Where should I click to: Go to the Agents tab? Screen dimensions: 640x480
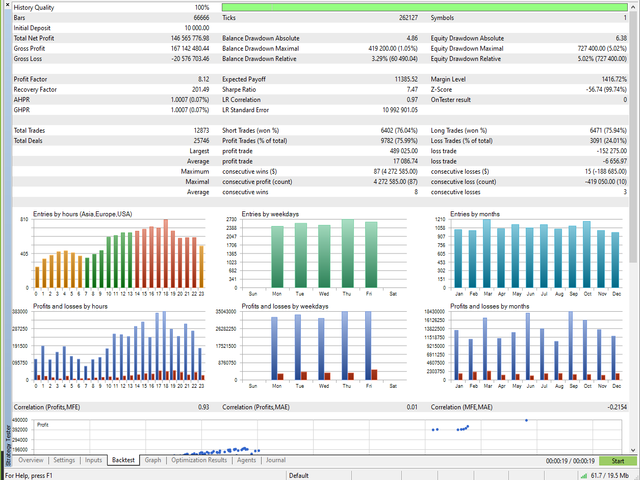[x=246, y=460]
